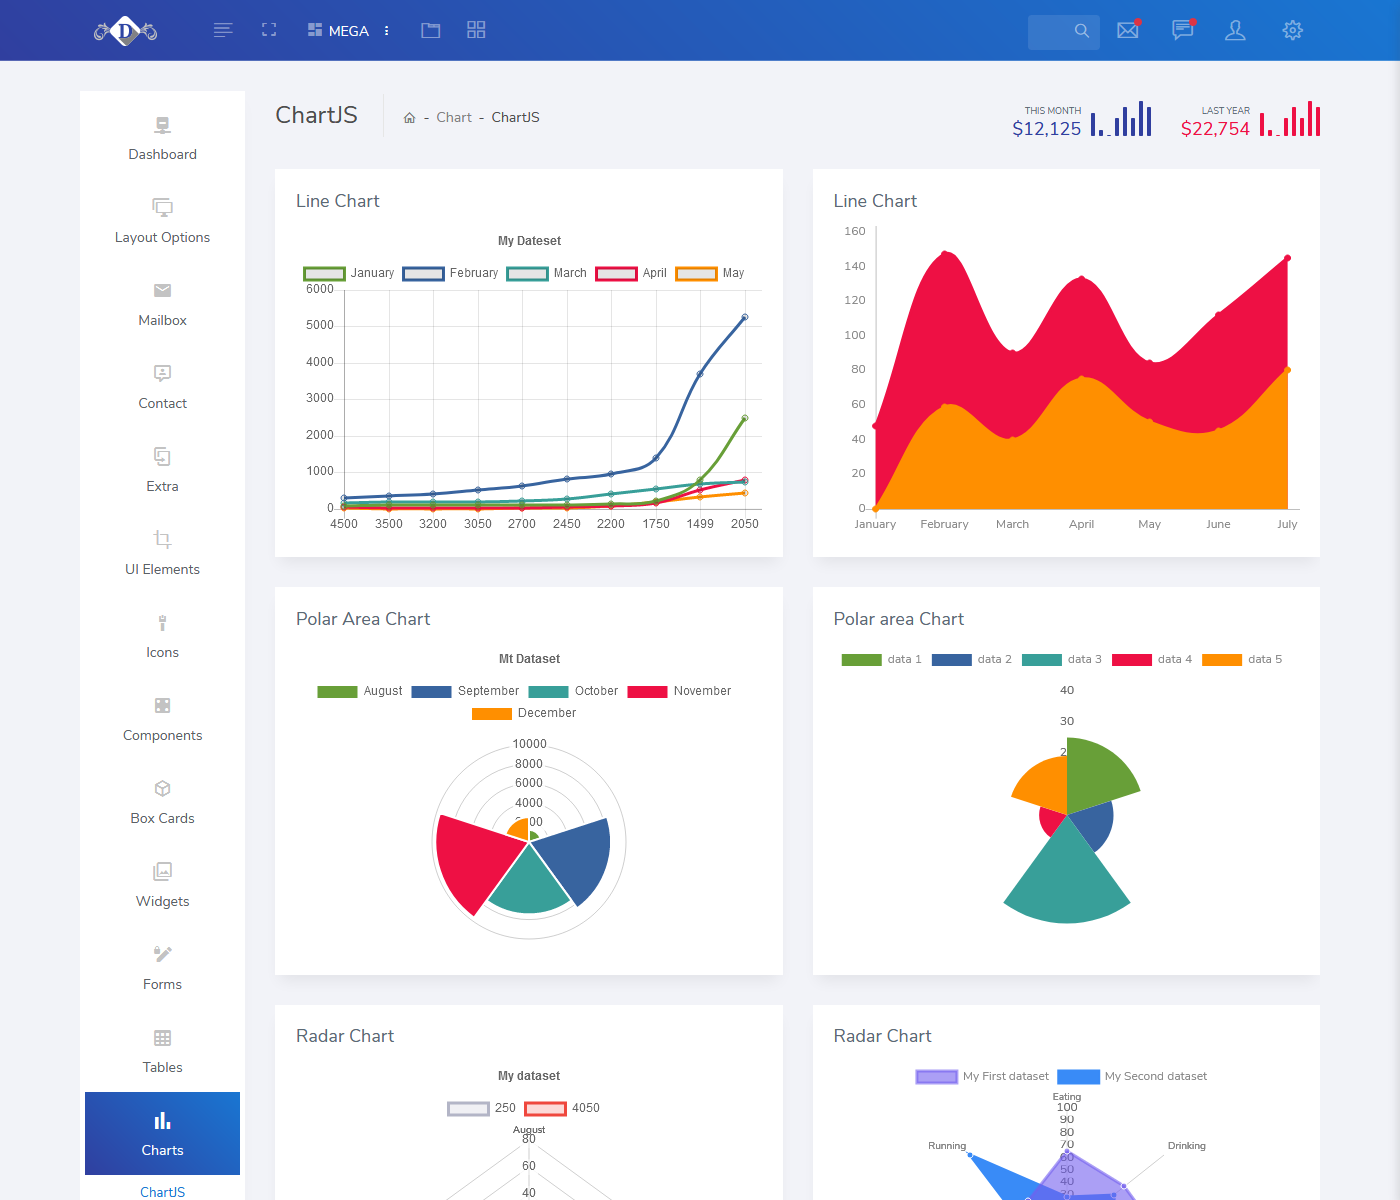Open Contact sidebar item
Screen dimensions: 1400x1200
coord(162,387)
